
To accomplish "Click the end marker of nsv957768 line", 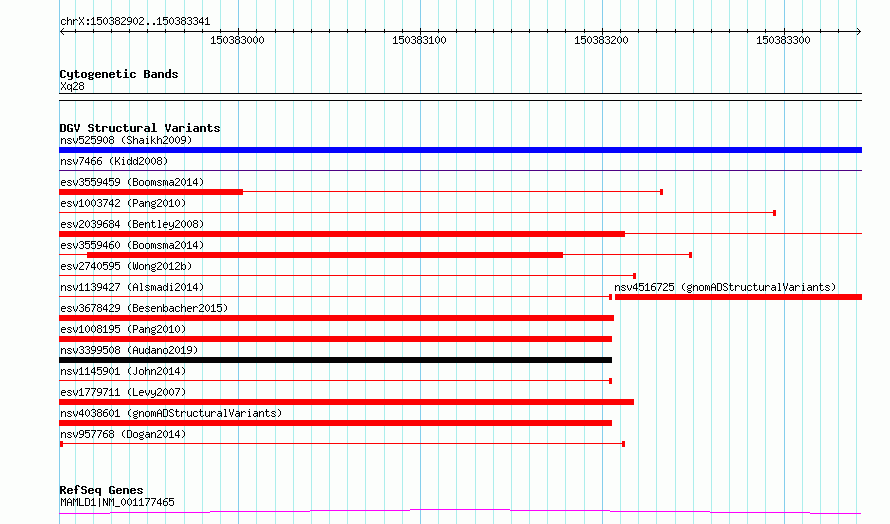I will 624,444.
